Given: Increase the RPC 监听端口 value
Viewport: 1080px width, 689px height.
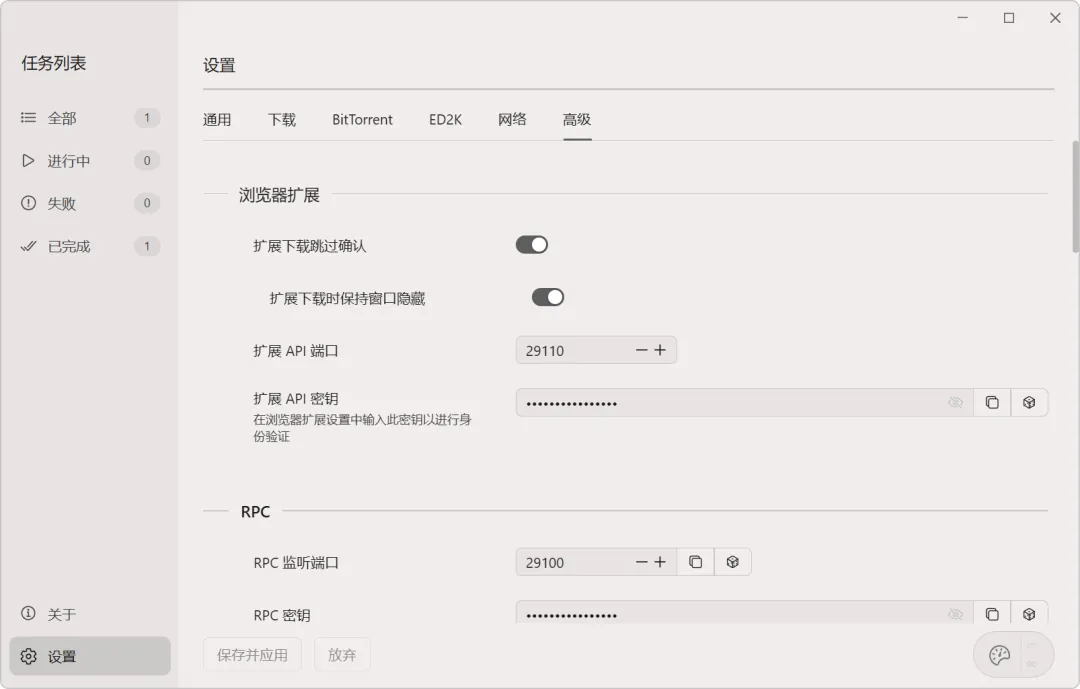Looking at the screenshot, I should 660,562.
